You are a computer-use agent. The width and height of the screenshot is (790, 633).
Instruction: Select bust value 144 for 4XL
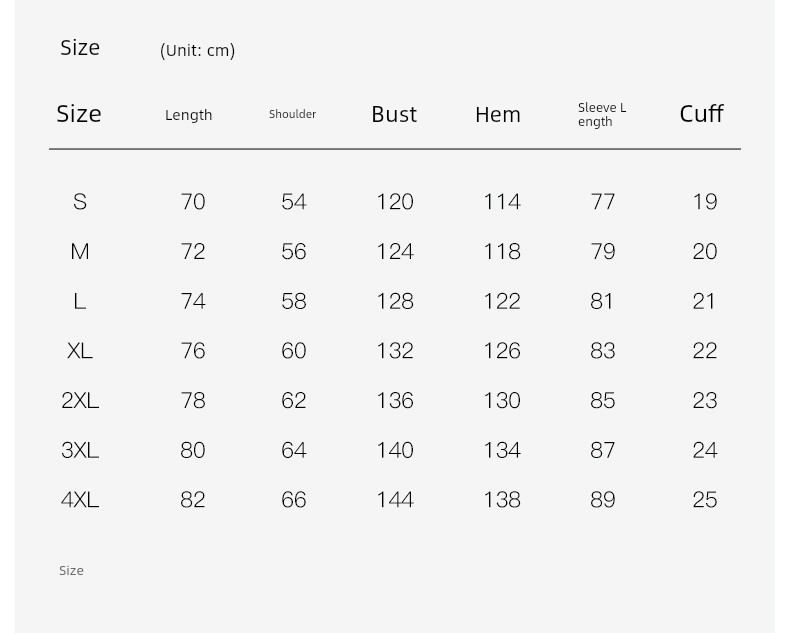(395, 500)
